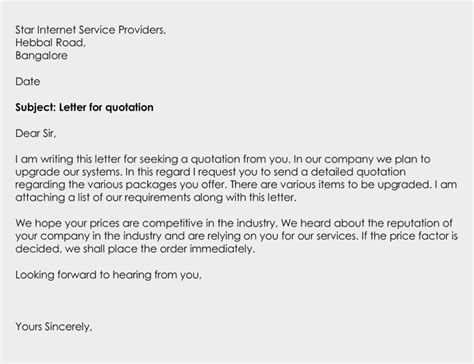The width and height of the screenshot is (474, 364).
Task: Click 'attaching a list of our requirements'
Action: (103, 198)
